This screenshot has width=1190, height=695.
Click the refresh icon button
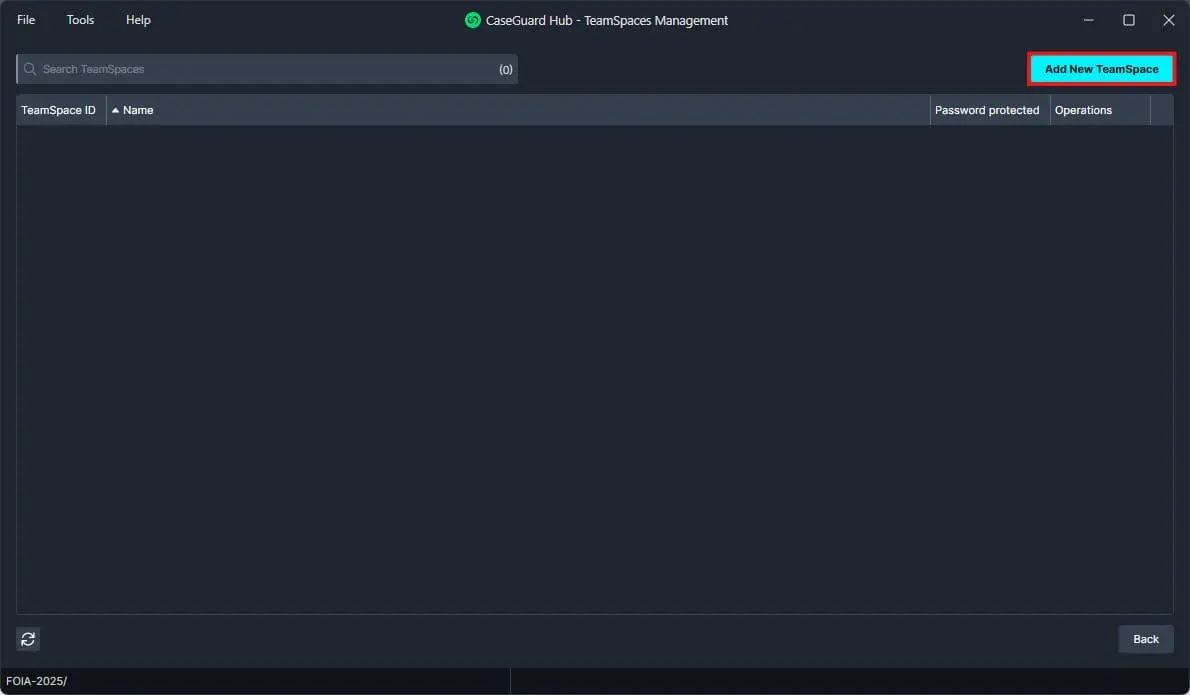click(28, 639)
